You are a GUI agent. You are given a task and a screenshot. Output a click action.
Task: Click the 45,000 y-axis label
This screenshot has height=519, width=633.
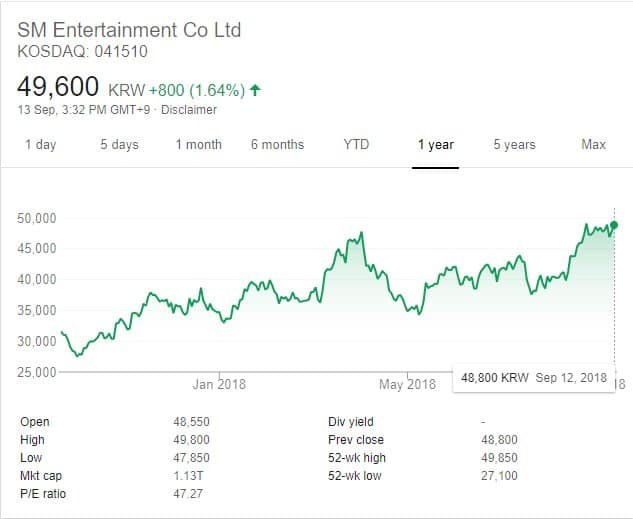(x=37, y=249)
